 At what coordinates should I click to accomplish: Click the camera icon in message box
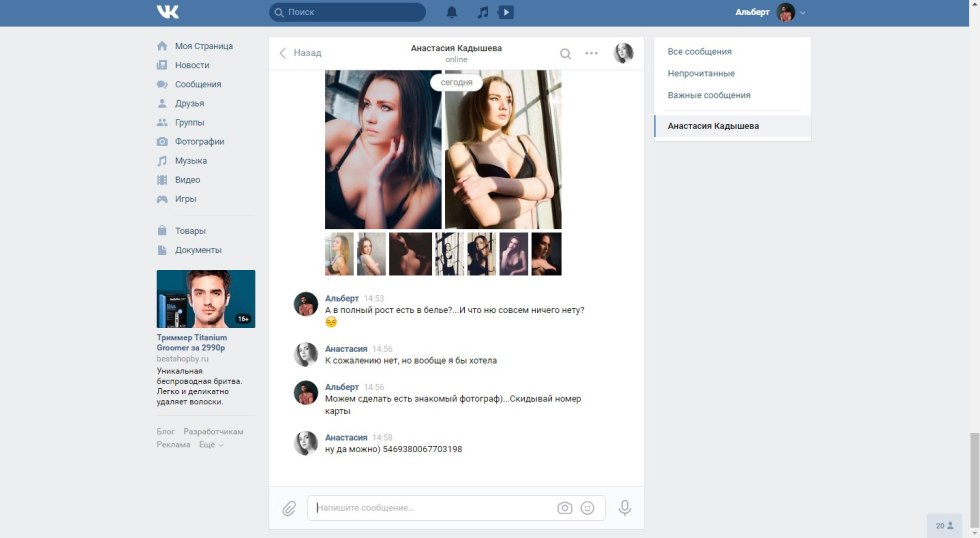point(565,508)
